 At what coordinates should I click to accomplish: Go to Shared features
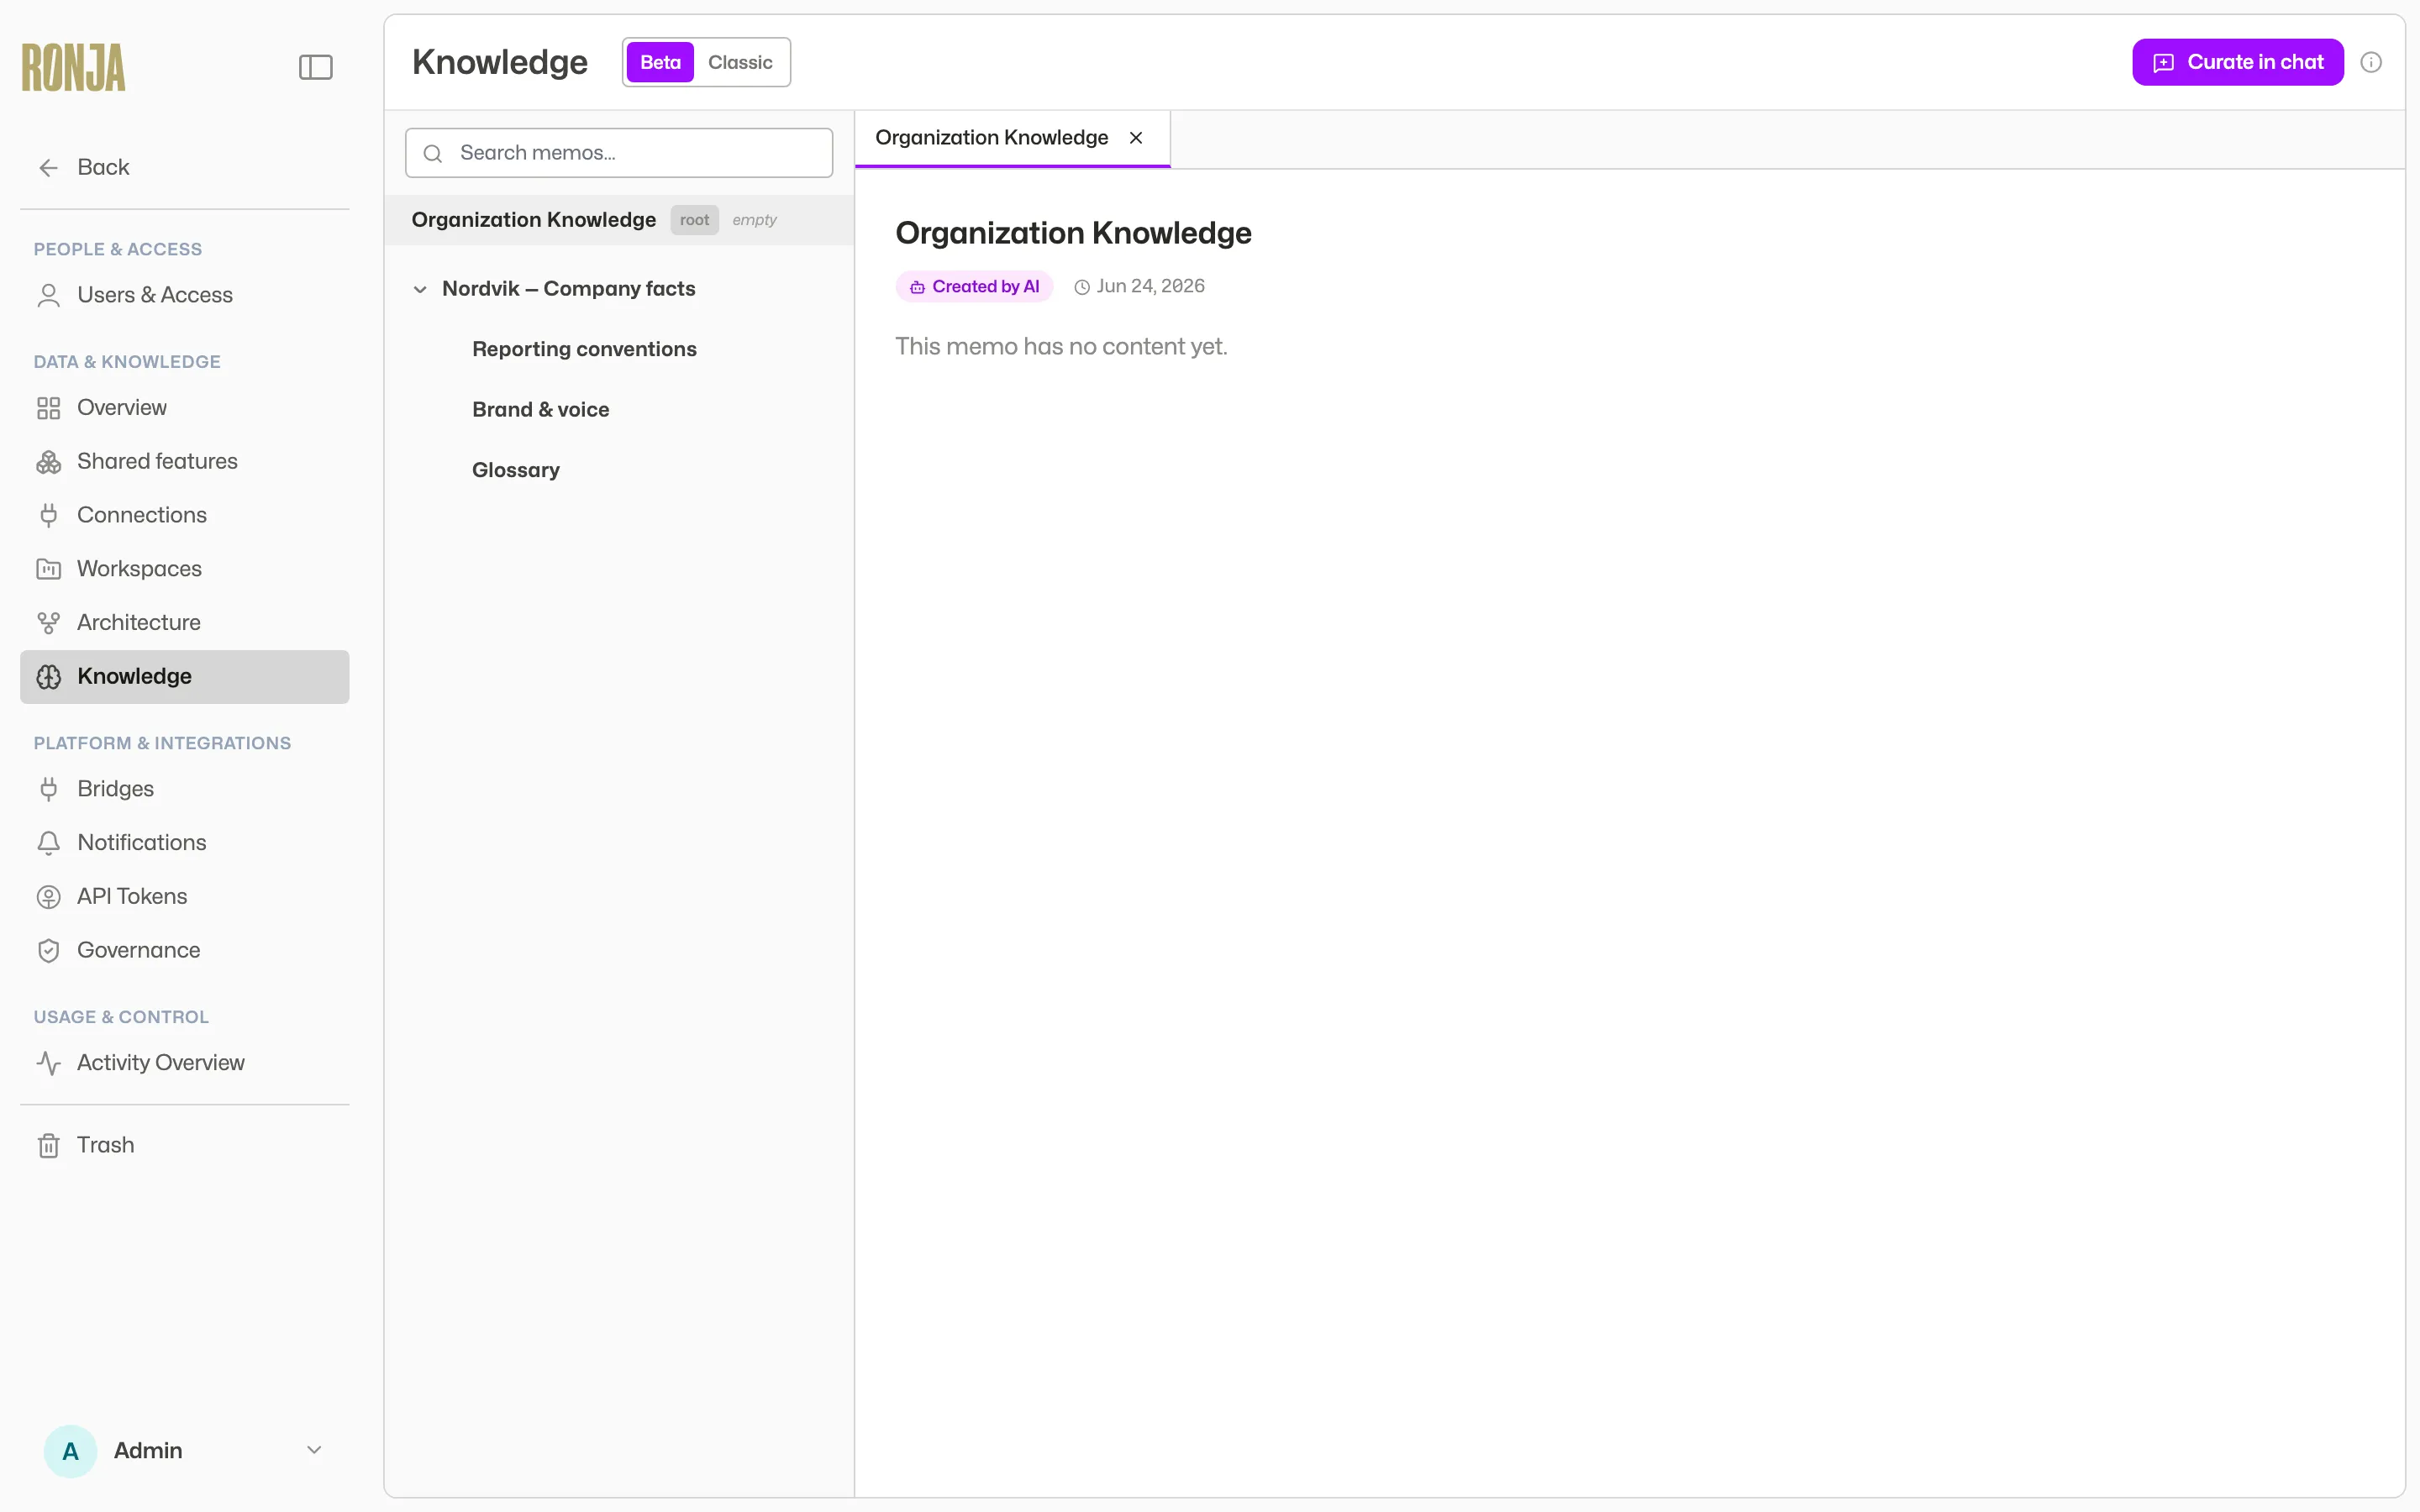[x=185, y=462]
